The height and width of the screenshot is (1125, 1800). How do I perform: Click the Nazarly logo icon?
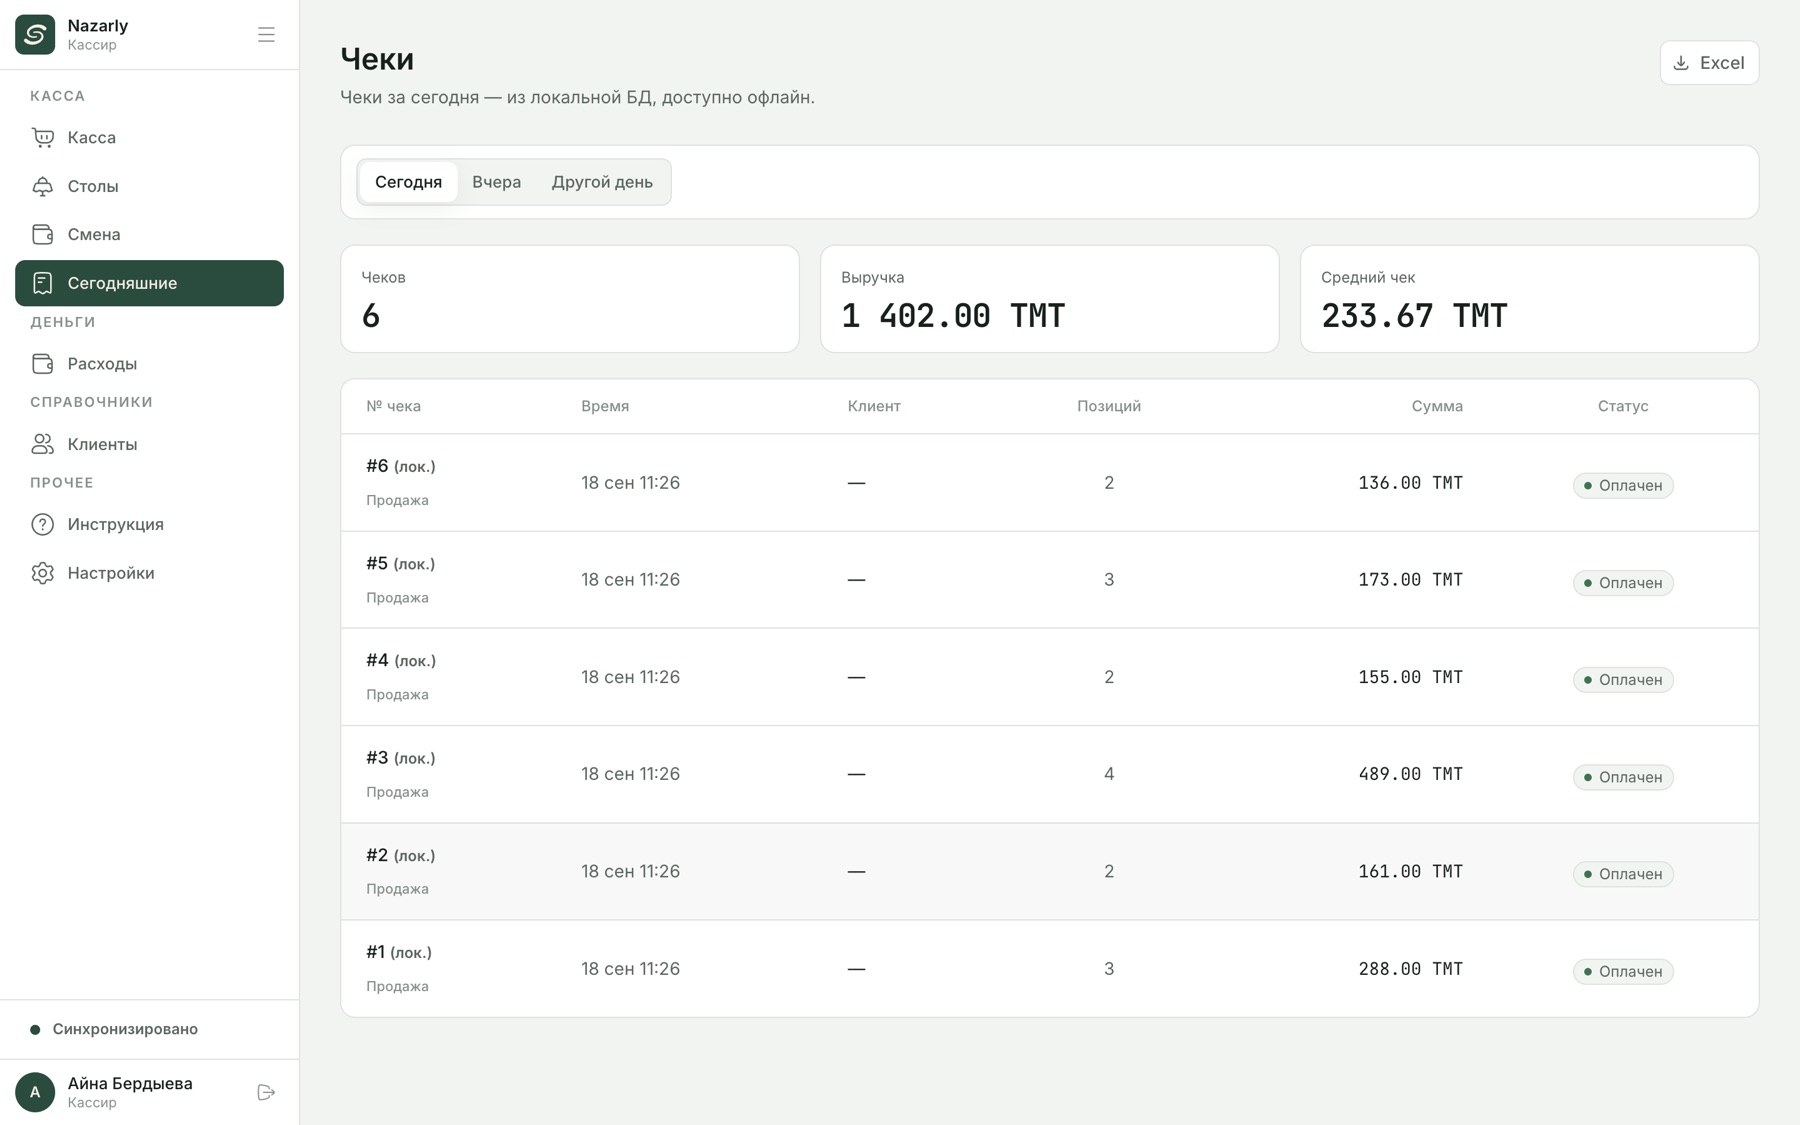tap(35, 35)
